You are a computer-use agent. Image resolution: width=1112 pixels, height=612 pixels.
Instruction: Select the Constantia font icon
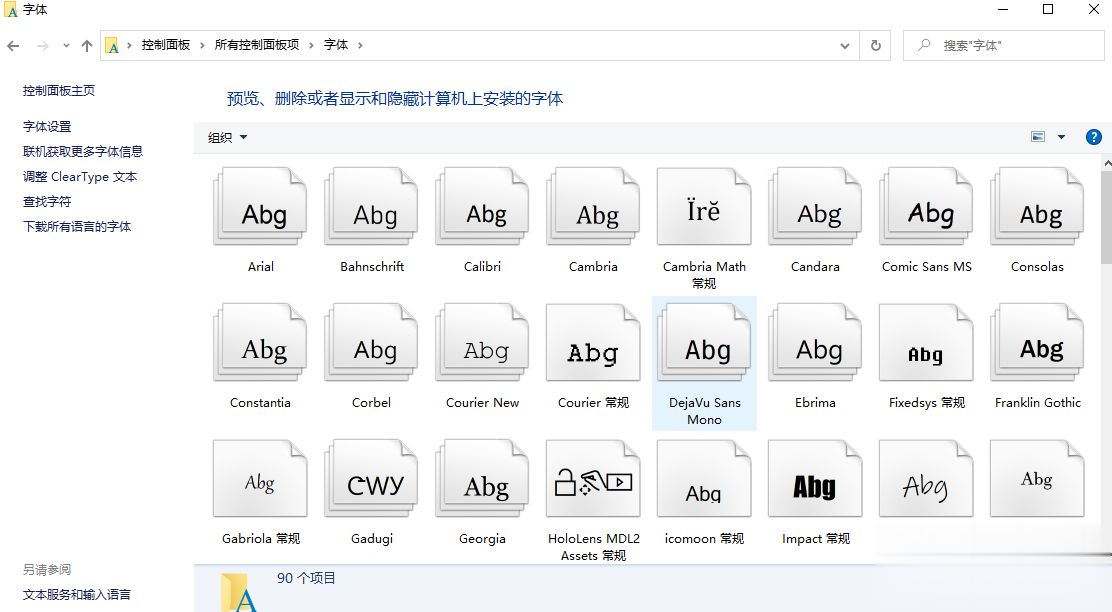click(x=260, y=343)
